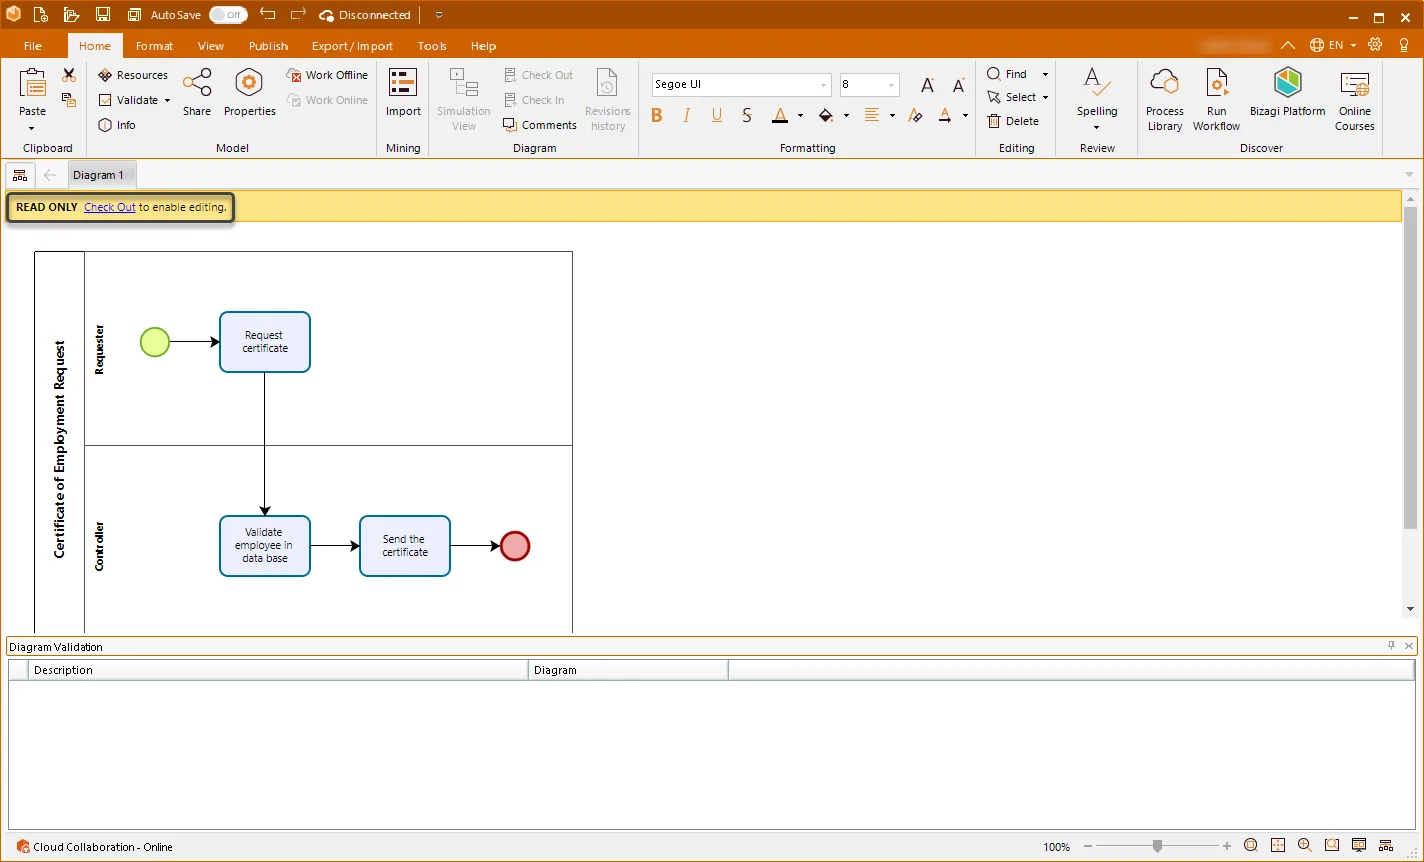This screenshot has width=1424, height=862.
Task: Click the zoom slider handle
Action: pyautogui.click(x=1157, y=846)
